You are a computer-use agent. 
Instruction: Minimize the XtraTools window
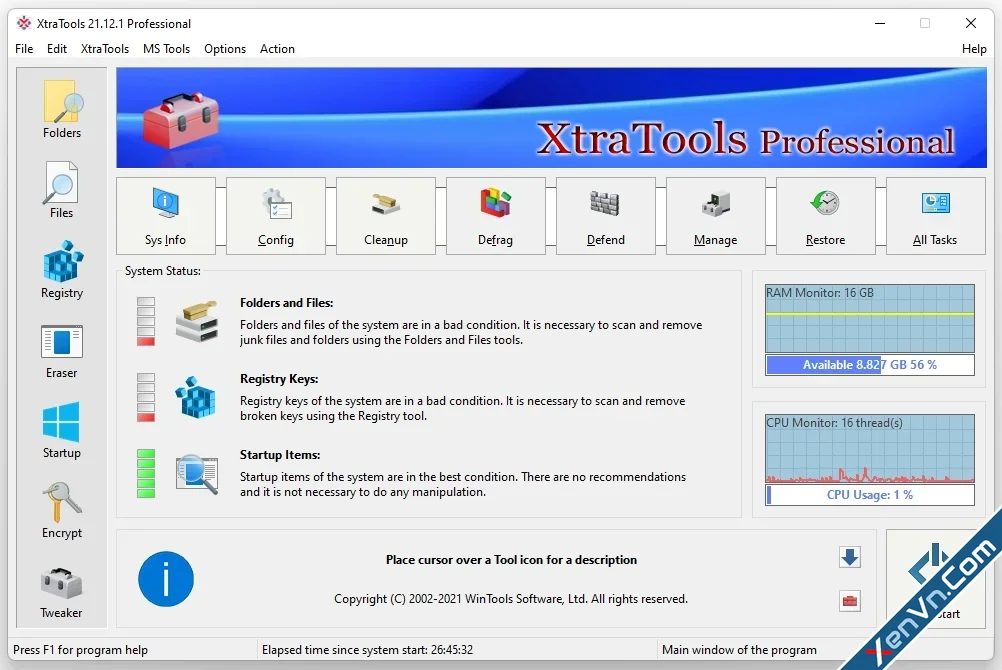coord(880,24)
